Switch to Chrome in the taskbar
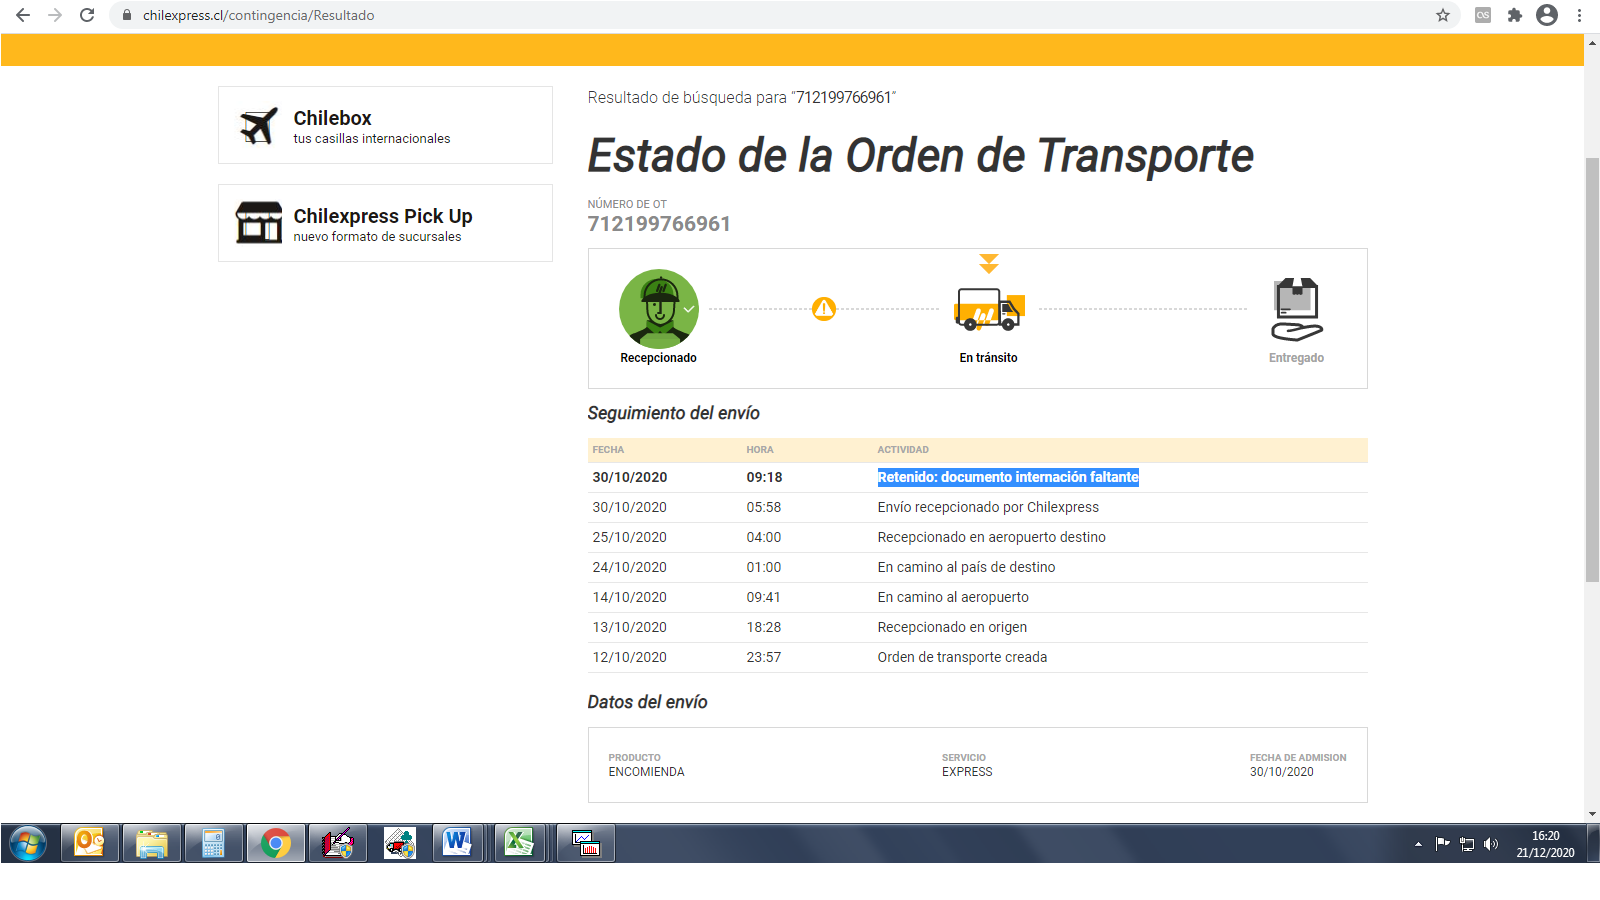The image size is (1600, 900). coord(276,843)
